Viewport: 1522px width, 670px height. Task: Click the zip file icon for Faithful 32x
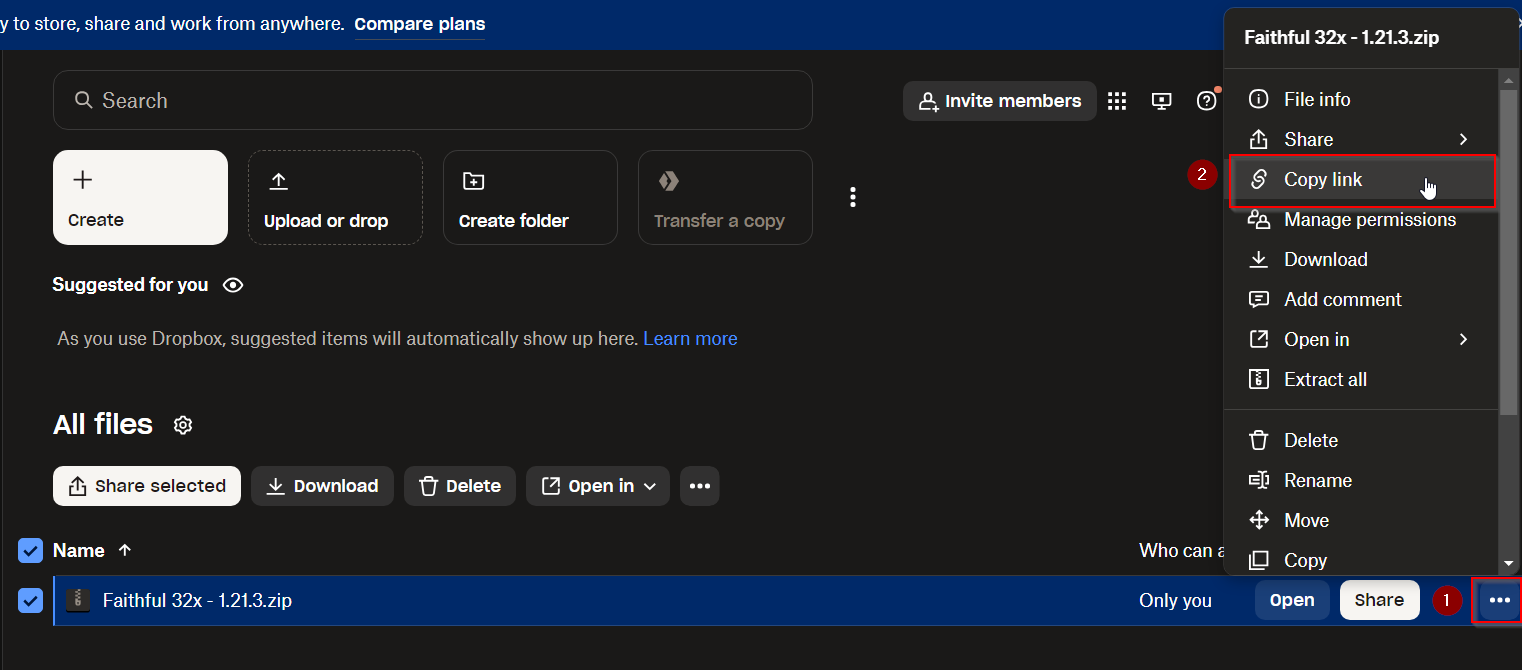(78, 600)
